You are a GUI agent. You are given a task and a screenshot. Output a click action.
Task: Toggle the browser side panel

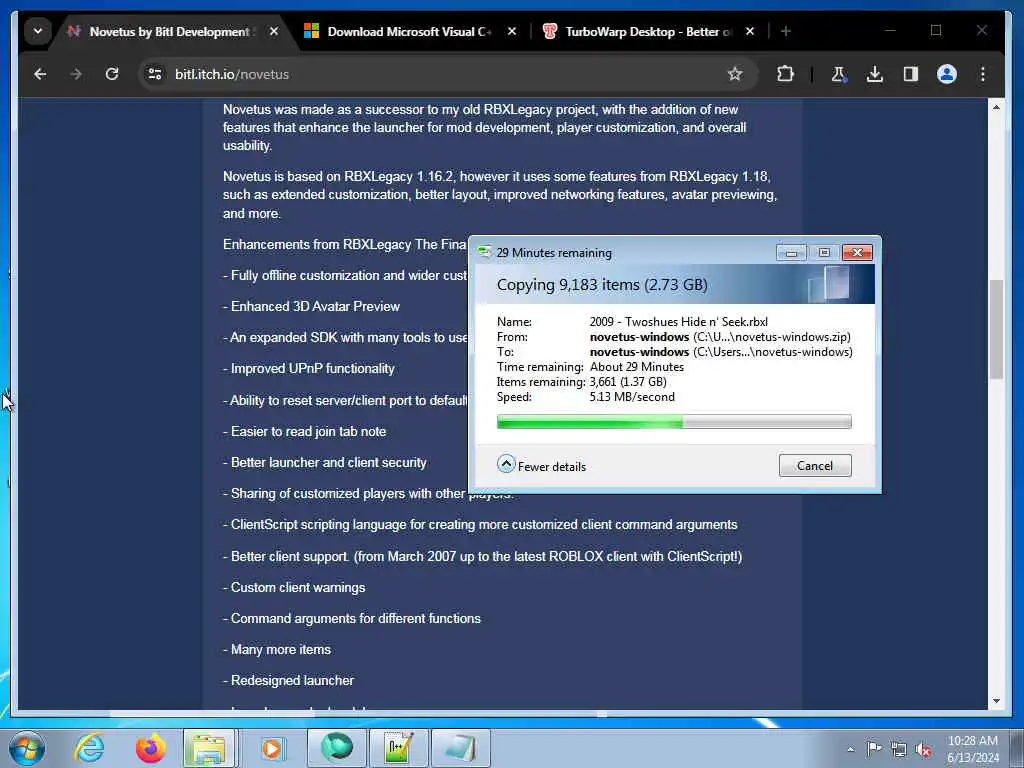point(910,74)
